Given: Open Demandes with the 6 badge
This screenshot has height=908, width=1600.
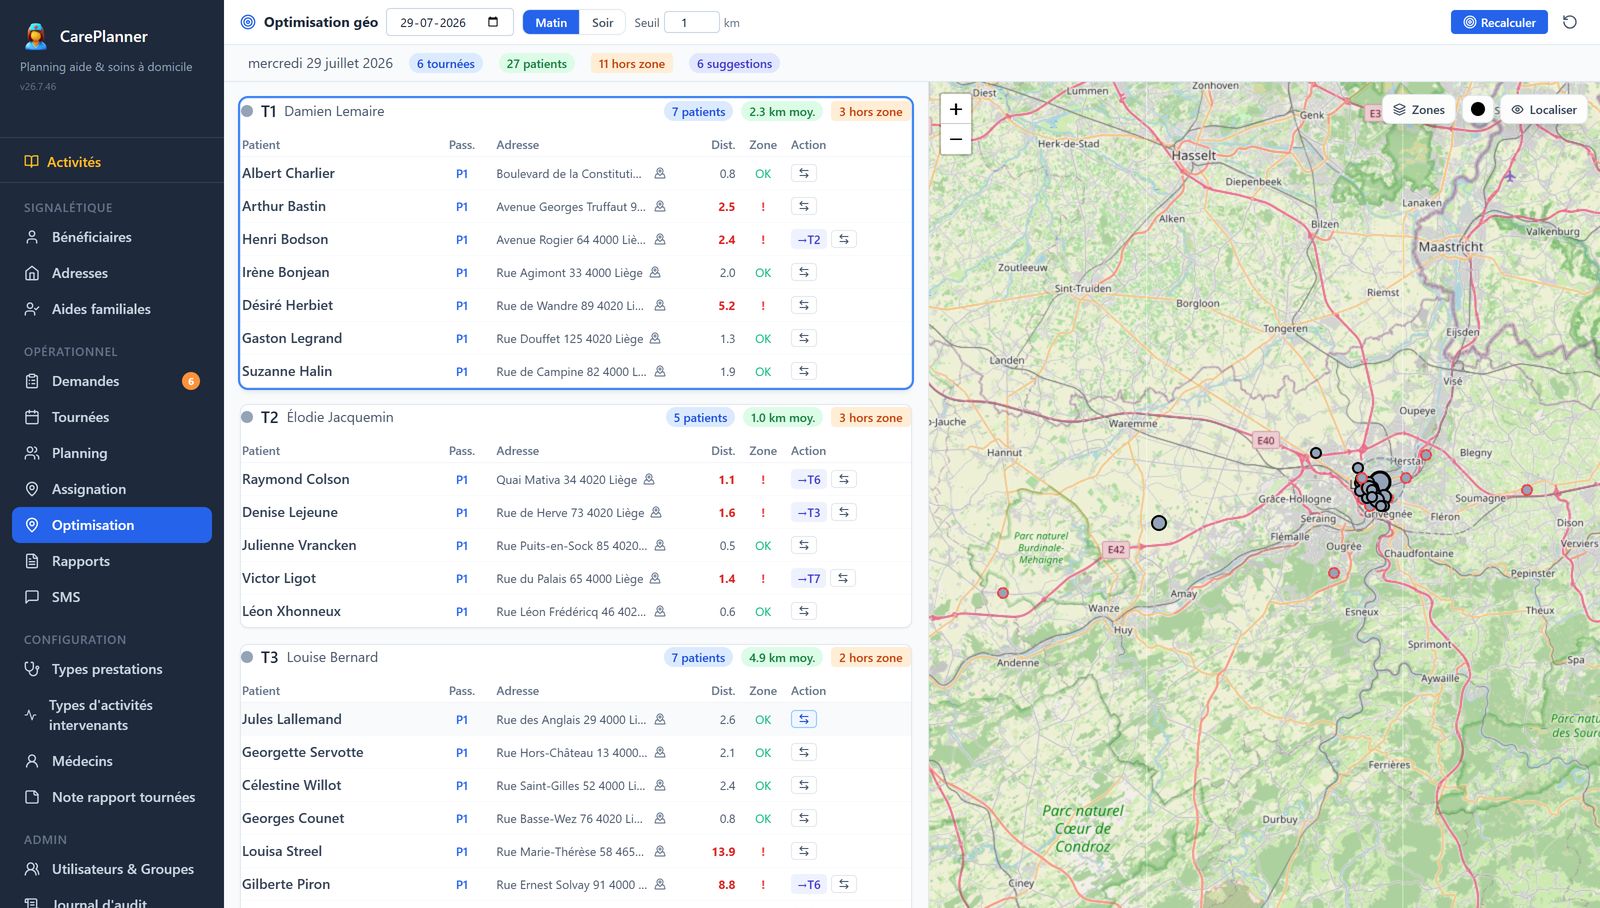Looking at the screenshot, I should [x=112, y=381].
